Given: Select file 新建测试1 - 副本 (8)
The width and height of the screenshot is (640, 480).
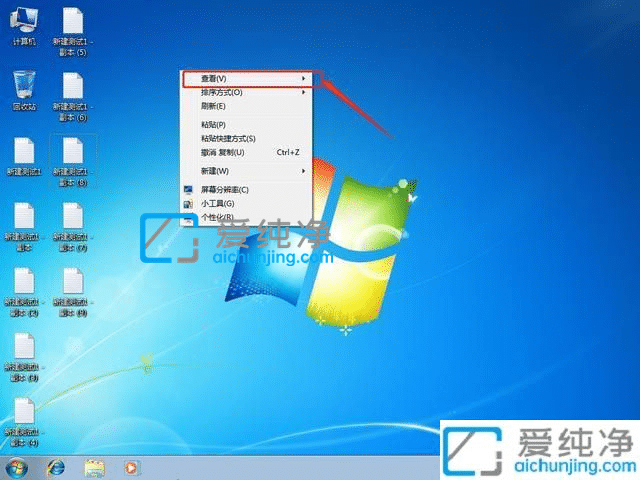Looking at the screenshot, I should pos(73,162).
